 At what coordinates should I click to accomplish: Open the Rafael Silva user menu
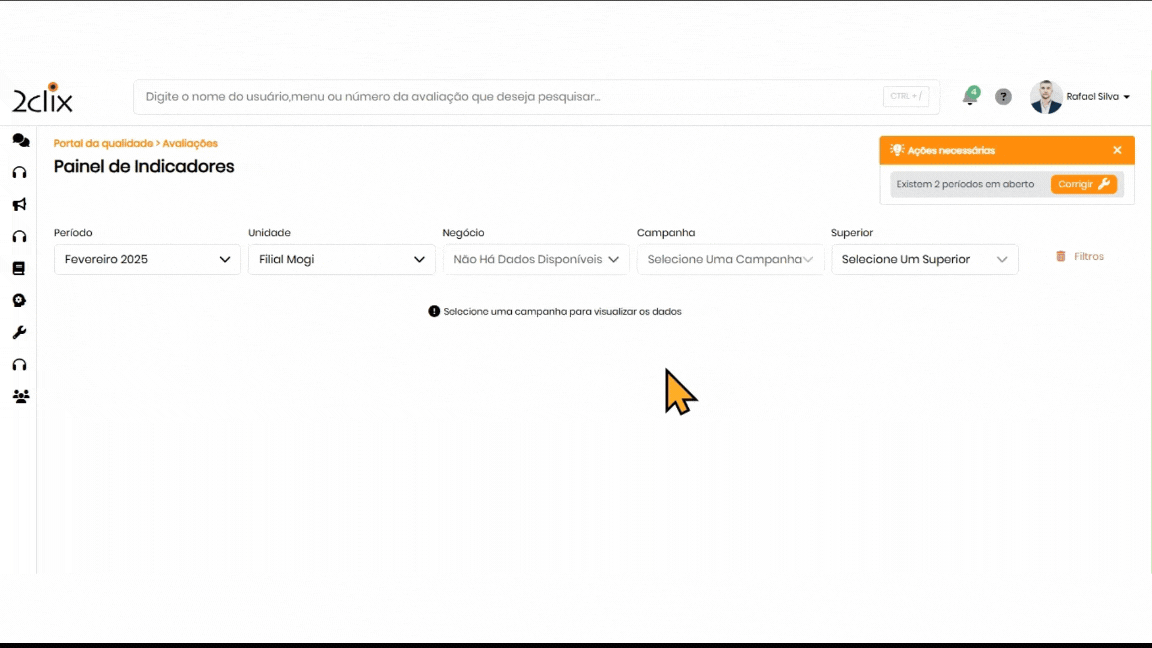(x=1081, y=97)
